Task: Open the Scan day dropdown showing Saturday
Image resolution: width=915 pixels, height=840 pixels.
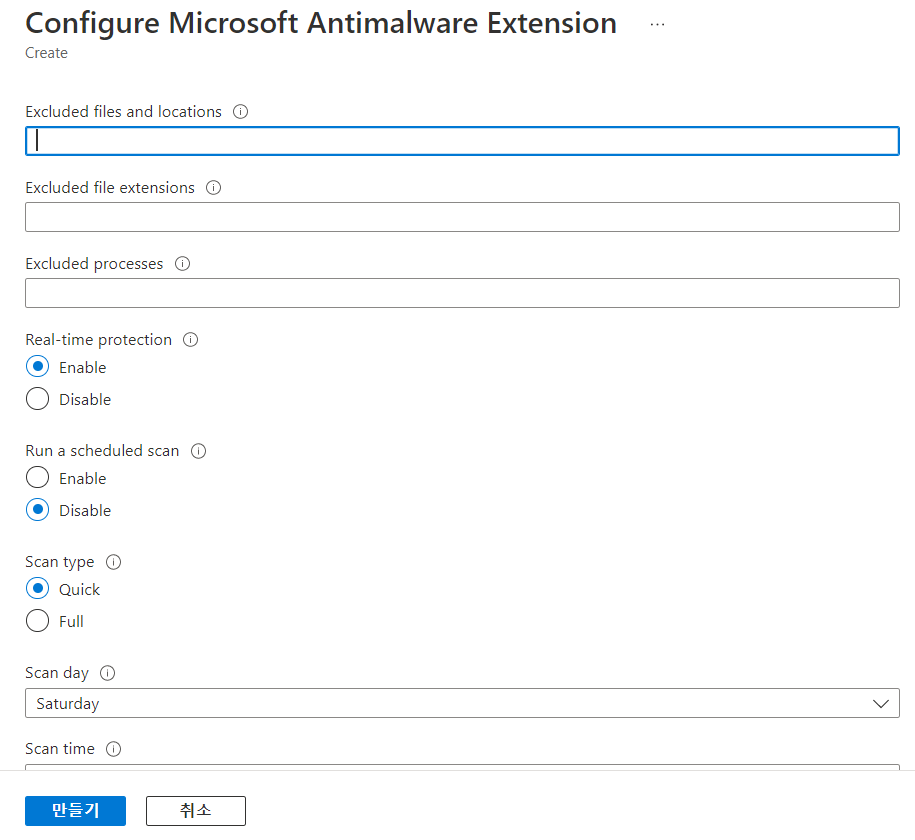Action: click(462, 703)
